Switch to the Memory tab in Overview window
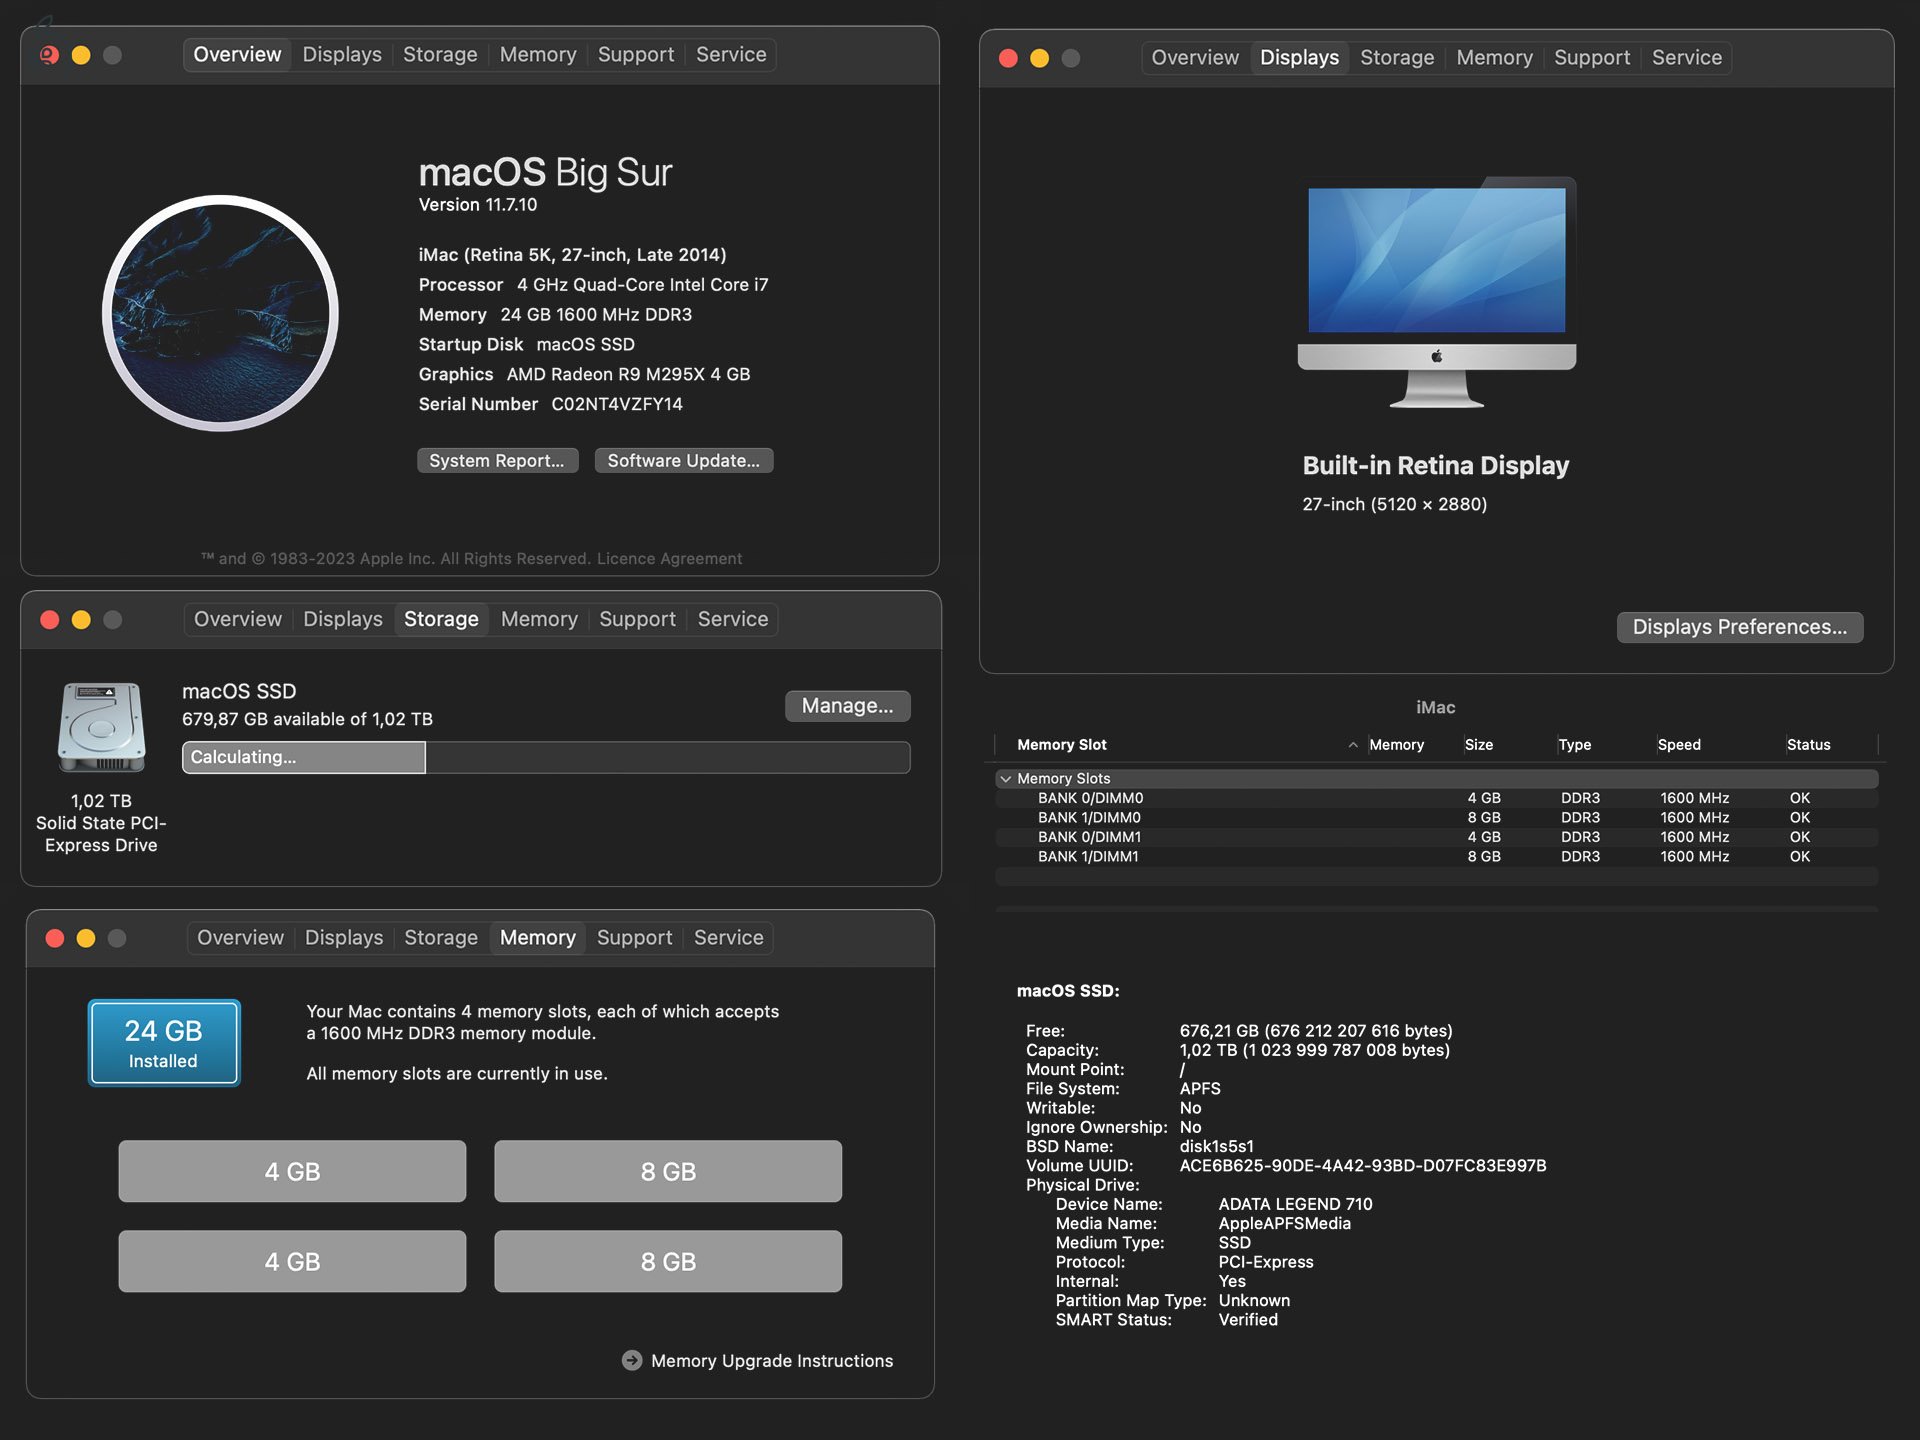 coord(538,54)
